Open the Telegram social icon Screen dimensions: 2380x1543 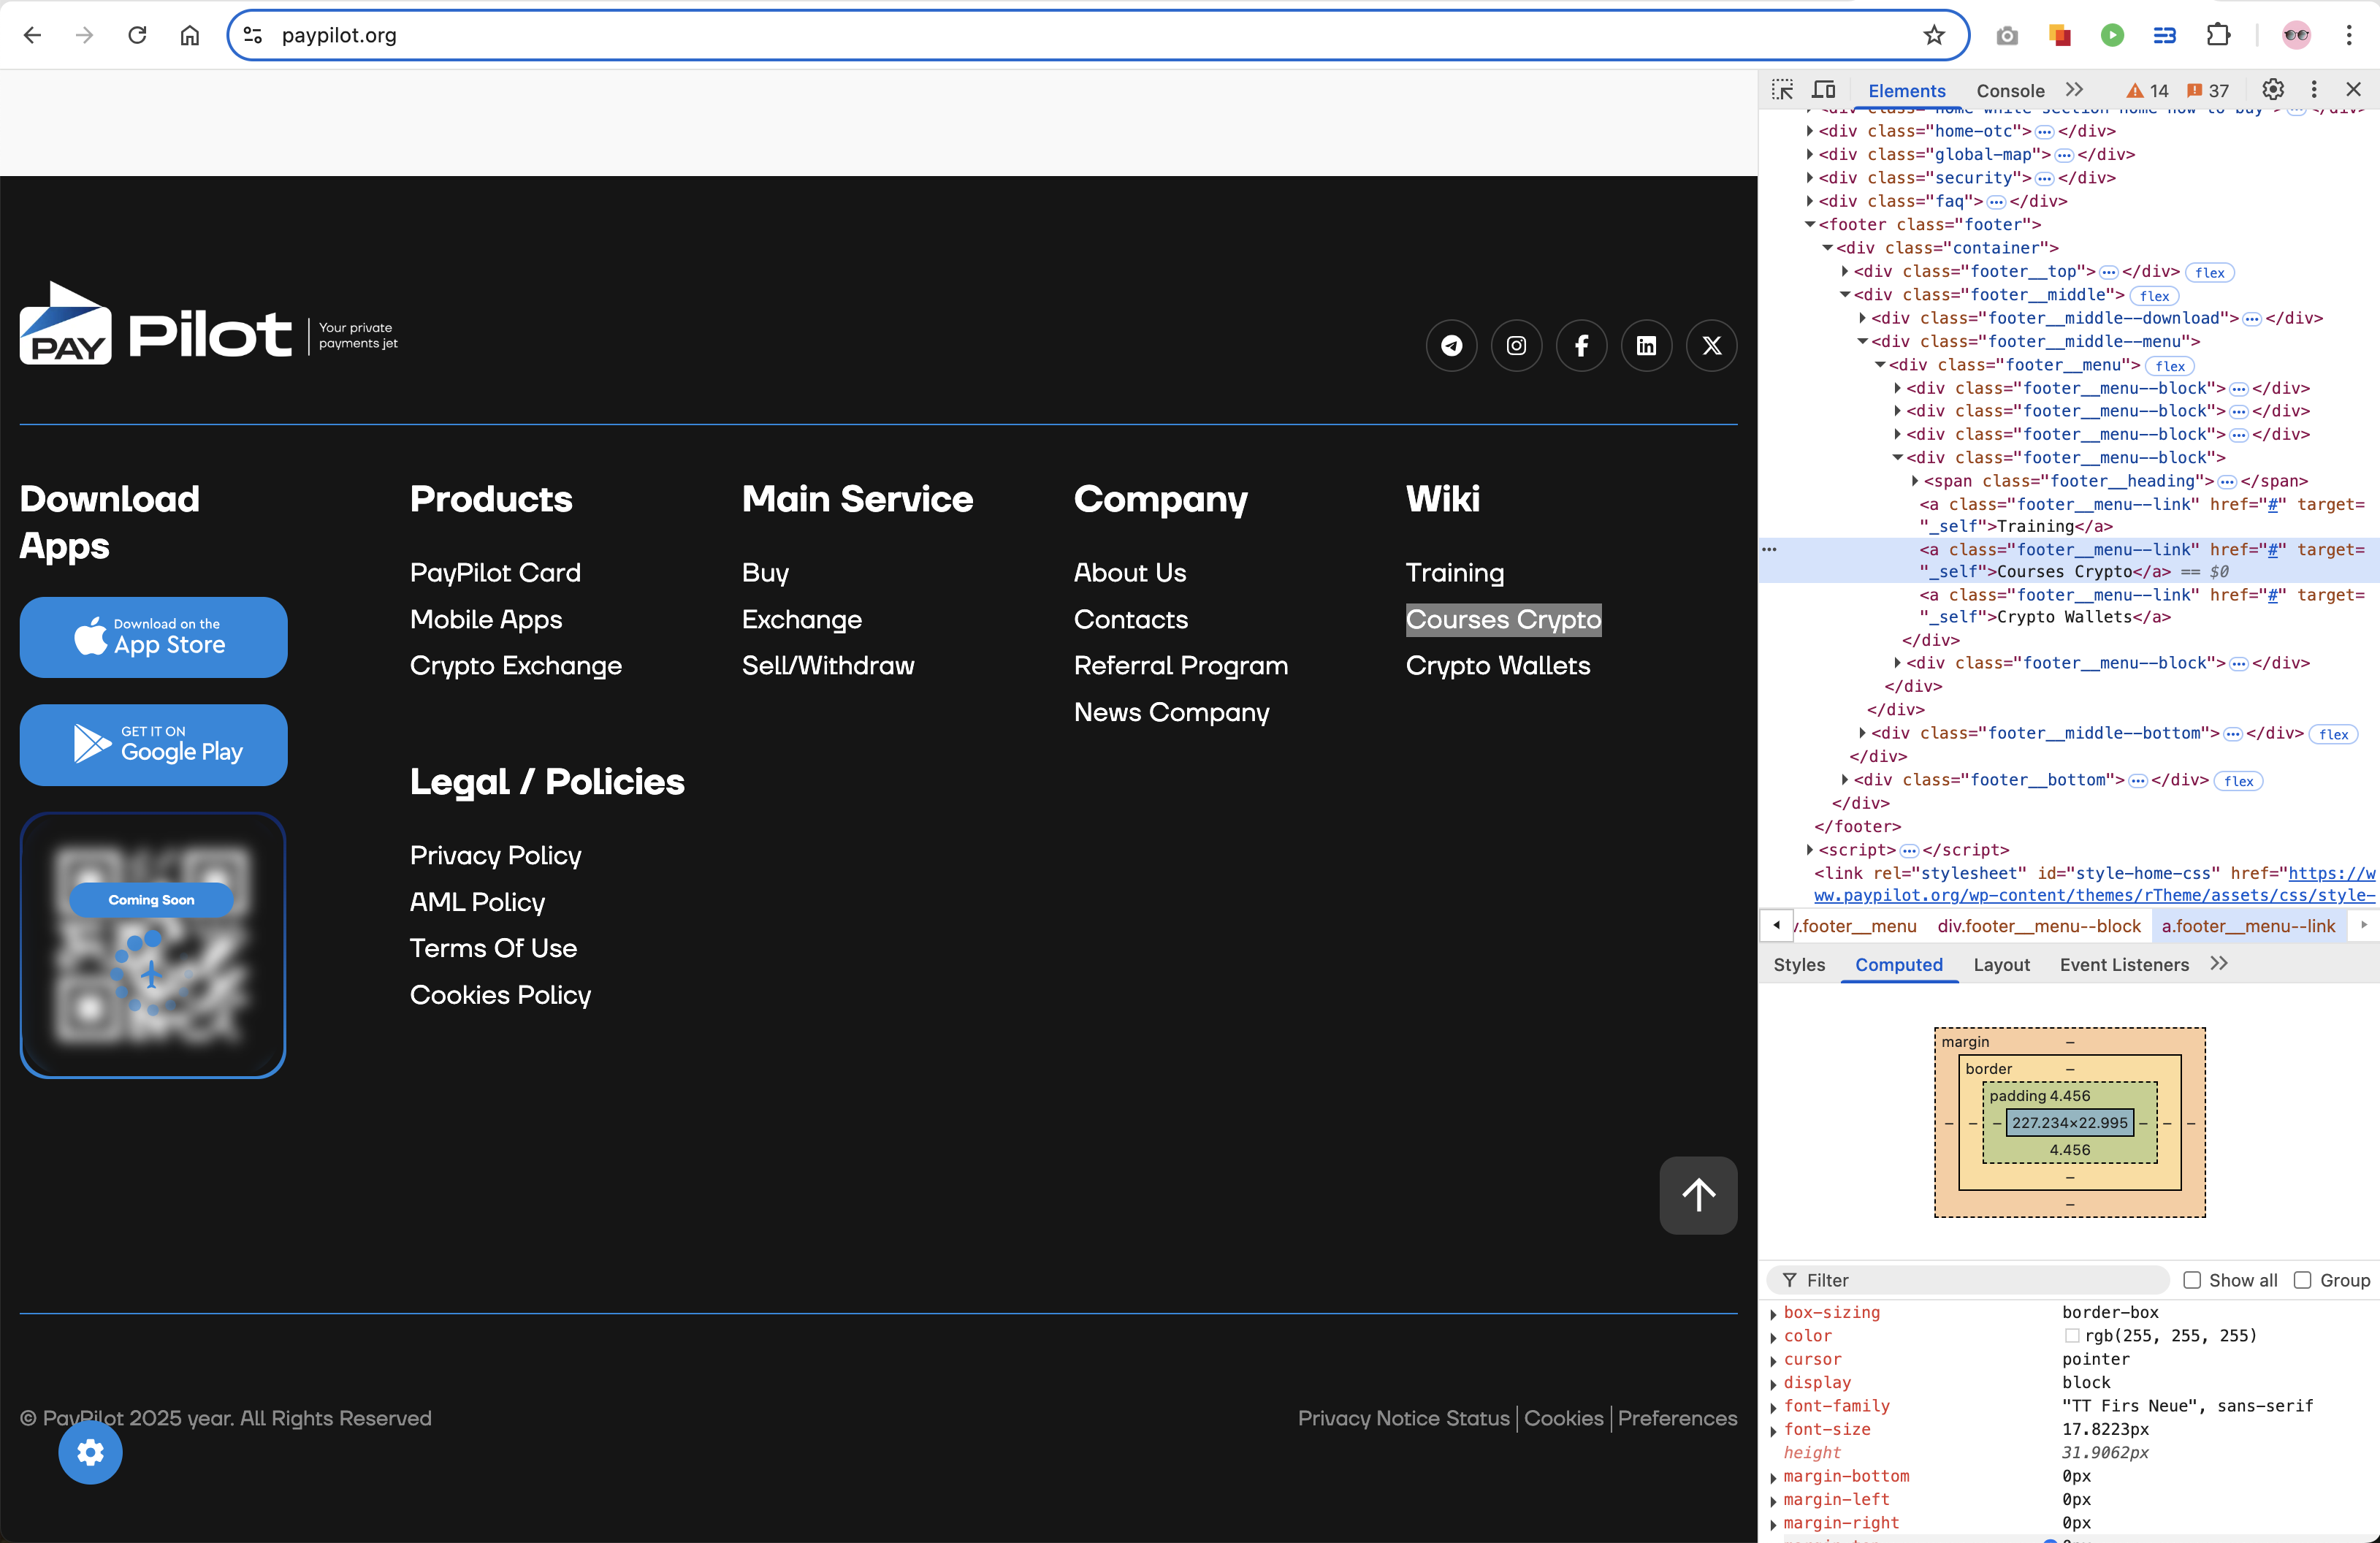point(1451,346)
